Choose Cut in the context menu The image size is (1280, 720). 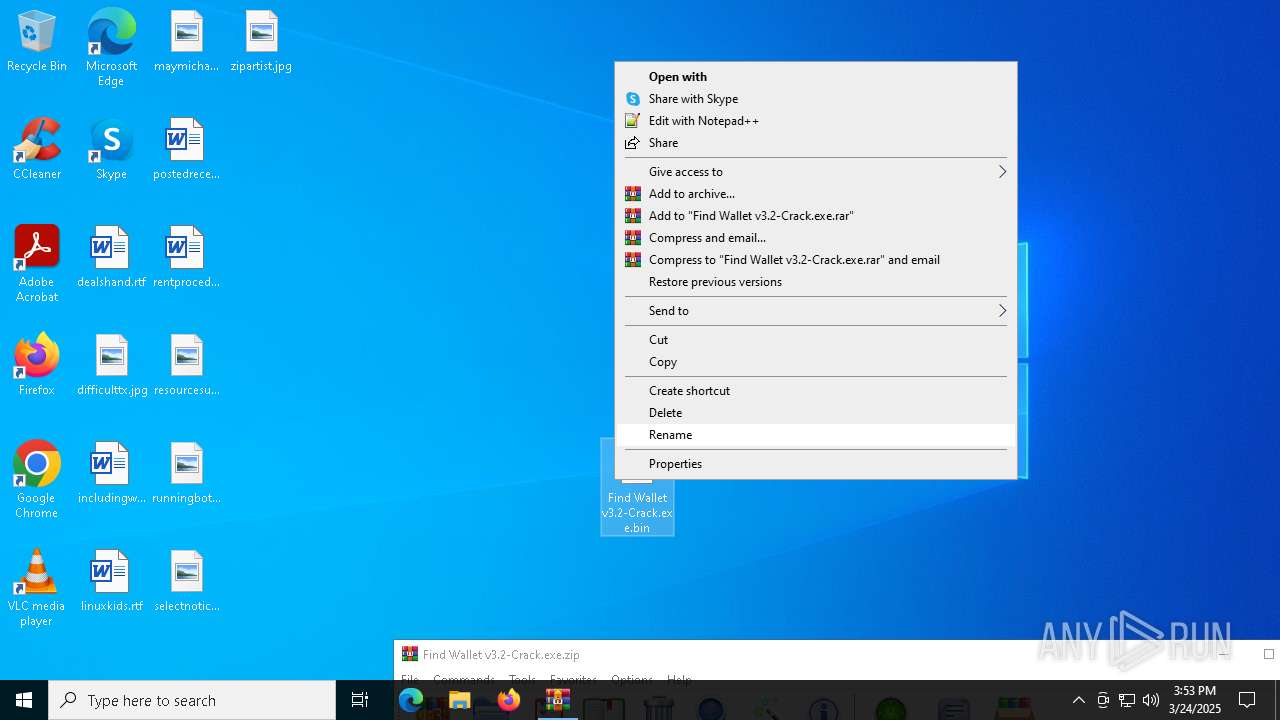(x=815, y=340)
